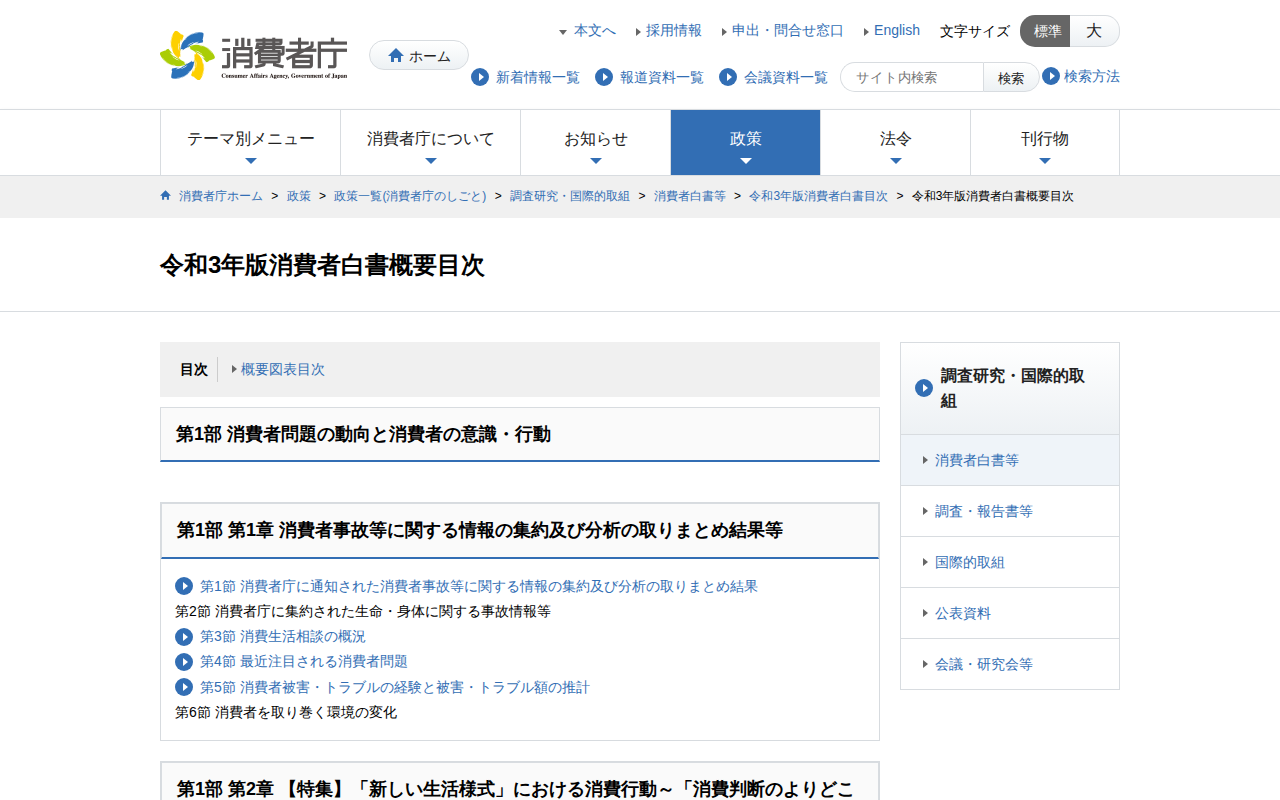Set text size to 標準
This screenshot has height=800, width=1280.
[1046, 31]
